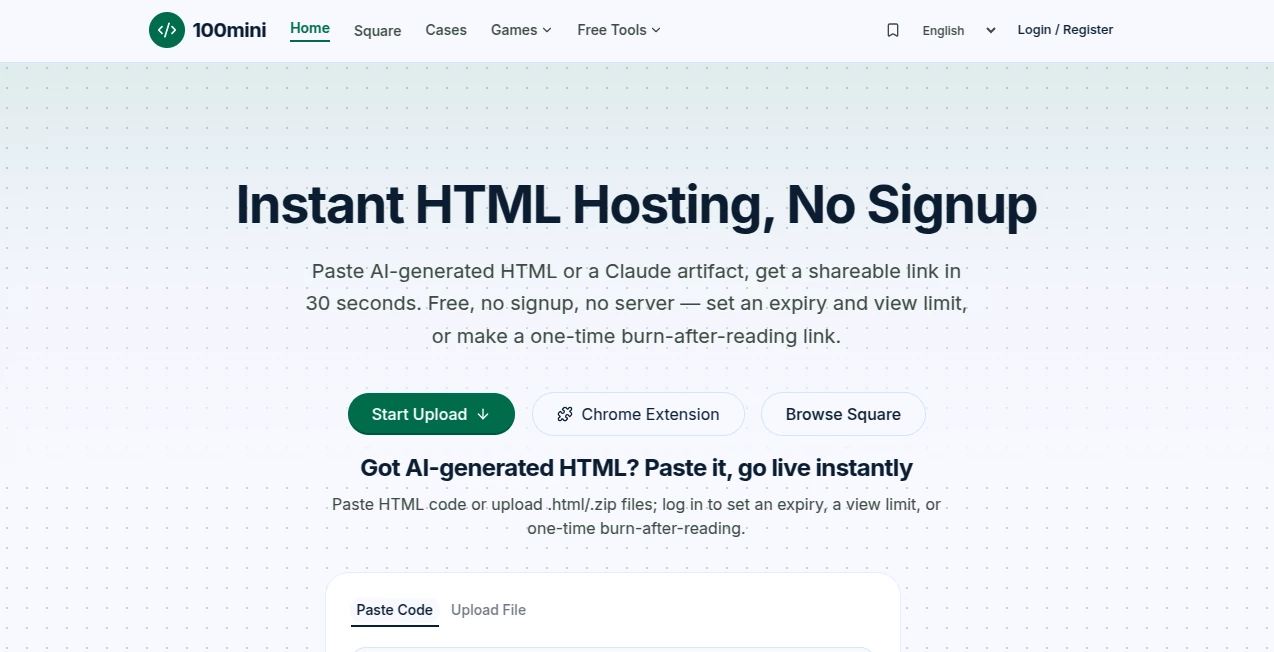Click the green 100mini code logo icon
The height and width of the screenshot is (652, 1274).
[167, 30]
